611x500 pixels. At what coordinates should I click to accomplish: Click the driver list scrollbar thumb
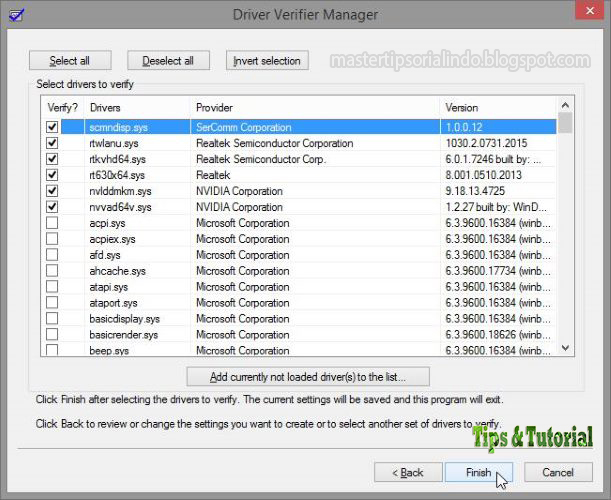(x=565, y=123)
